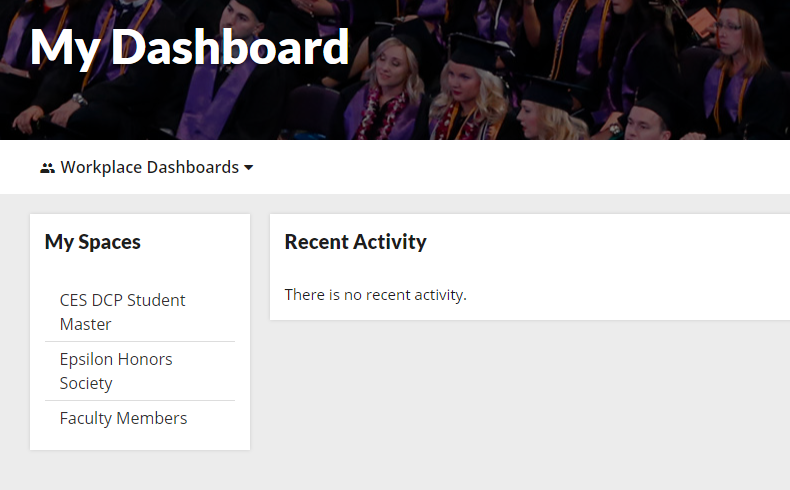Click the gray page background below Recent Activity
The image size is (790, 490).
pos(529,403)
